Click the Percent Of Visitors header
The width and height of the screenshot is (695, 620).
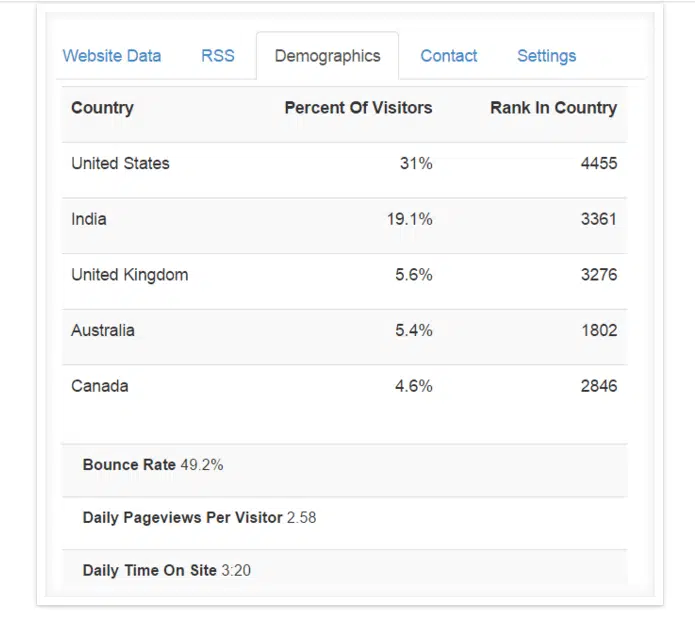pos(358,108)
